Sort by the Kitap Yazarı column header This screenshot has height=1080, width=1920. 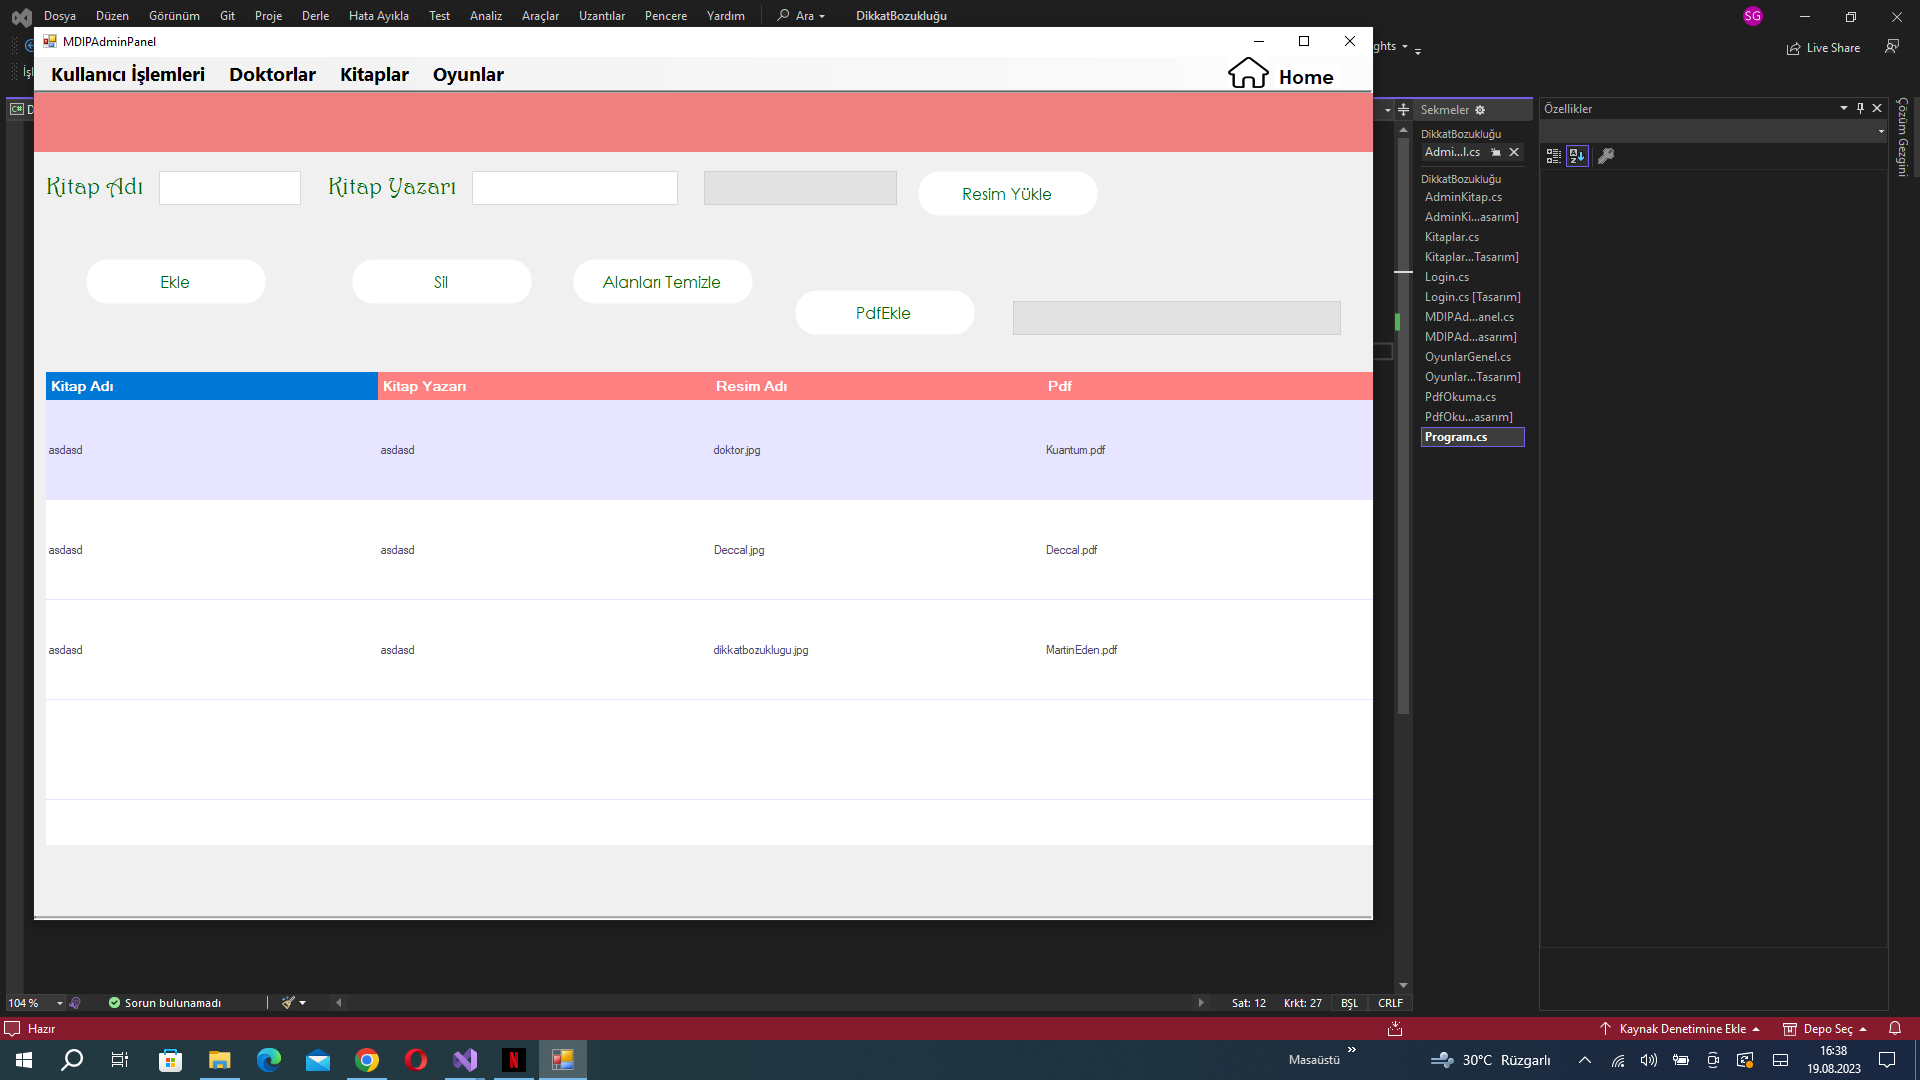[x=544, y=386]
